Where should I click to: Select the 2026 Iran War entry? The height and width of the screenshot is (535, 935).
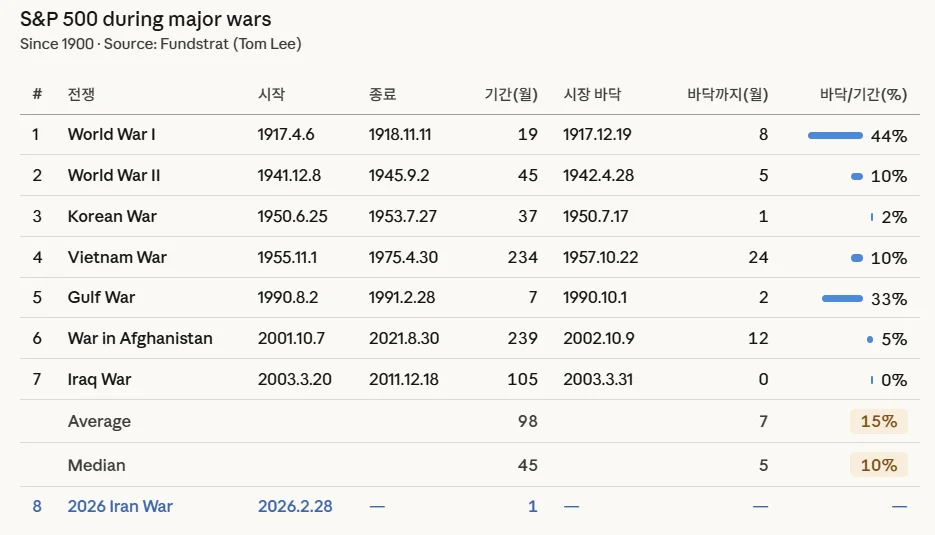point(120,506)
